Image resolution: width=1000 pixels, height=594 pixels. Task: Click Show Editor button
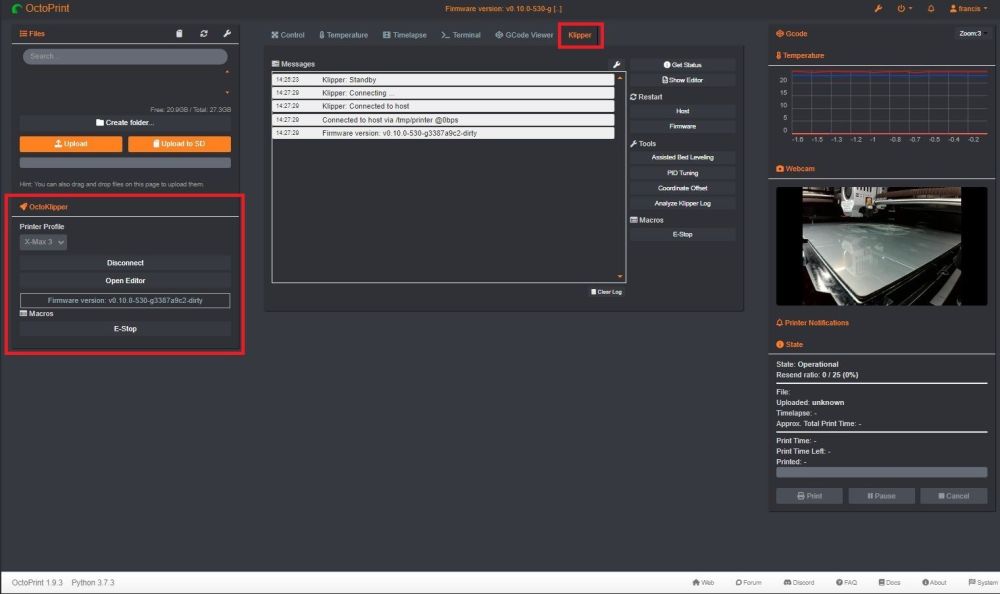[682, 80]
